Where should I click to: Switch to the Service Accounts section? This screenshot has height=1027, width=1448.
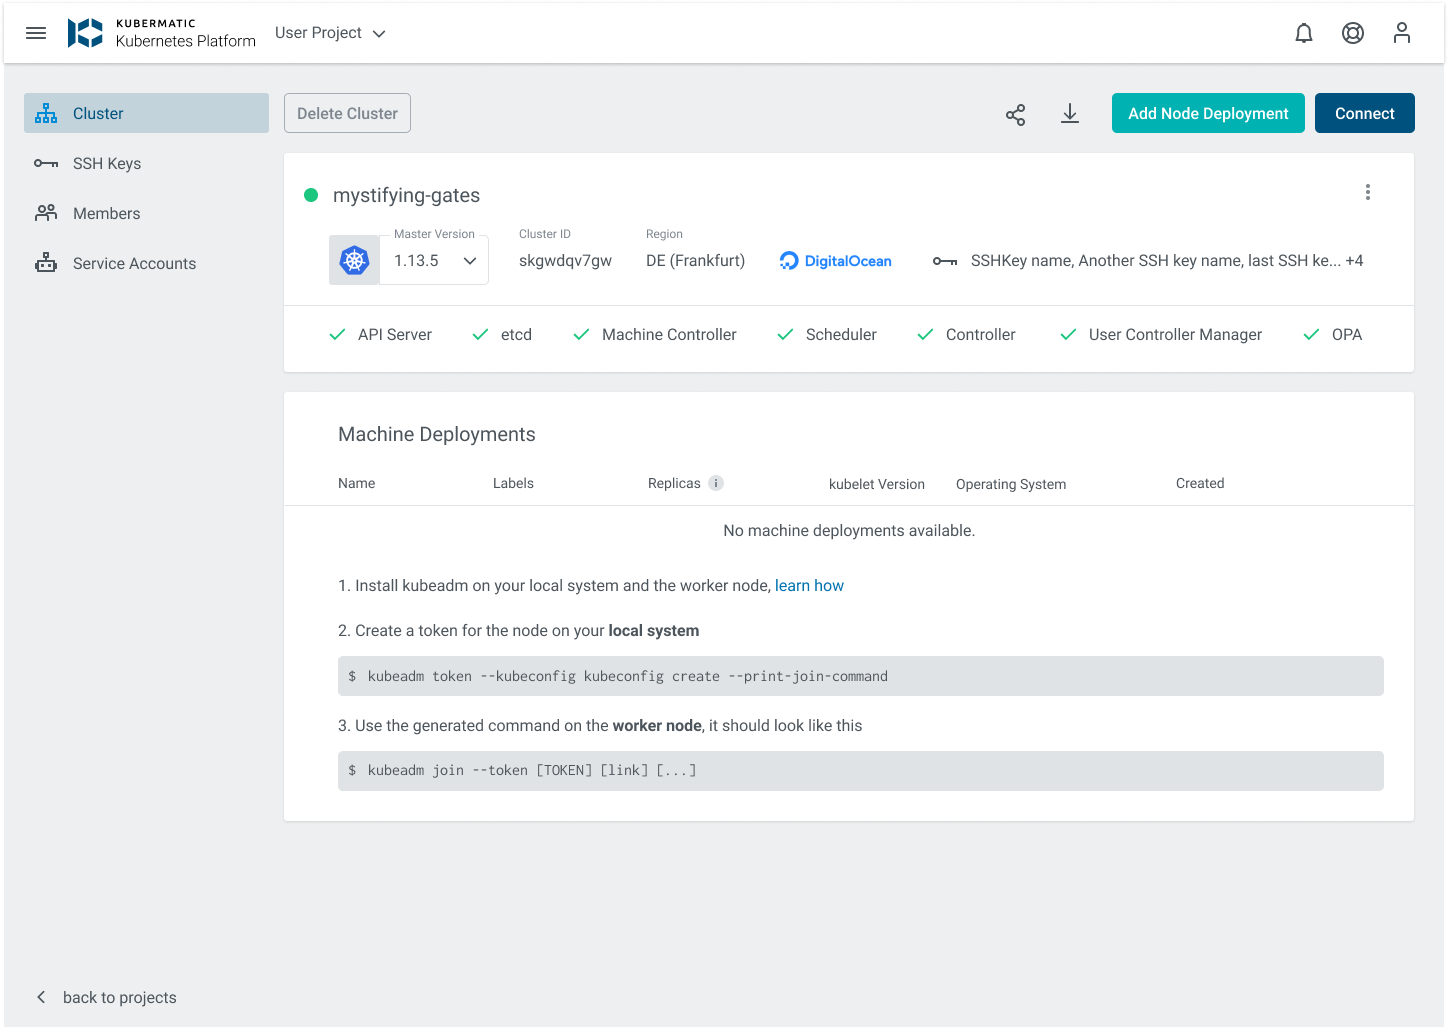[x=134, y=263]
